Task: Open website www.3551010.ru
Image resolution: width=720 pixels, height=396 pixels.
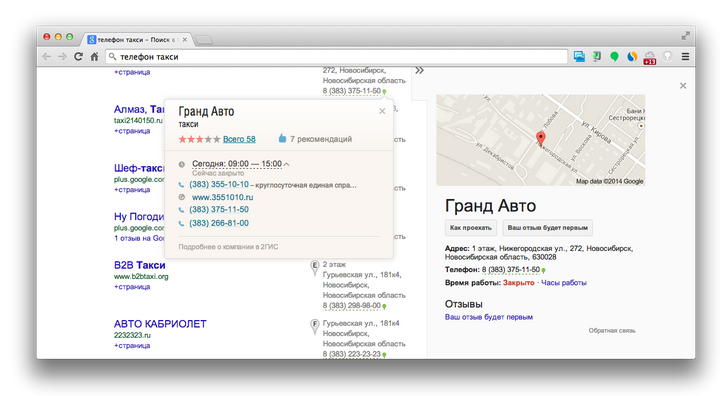Action: [222, 197]
